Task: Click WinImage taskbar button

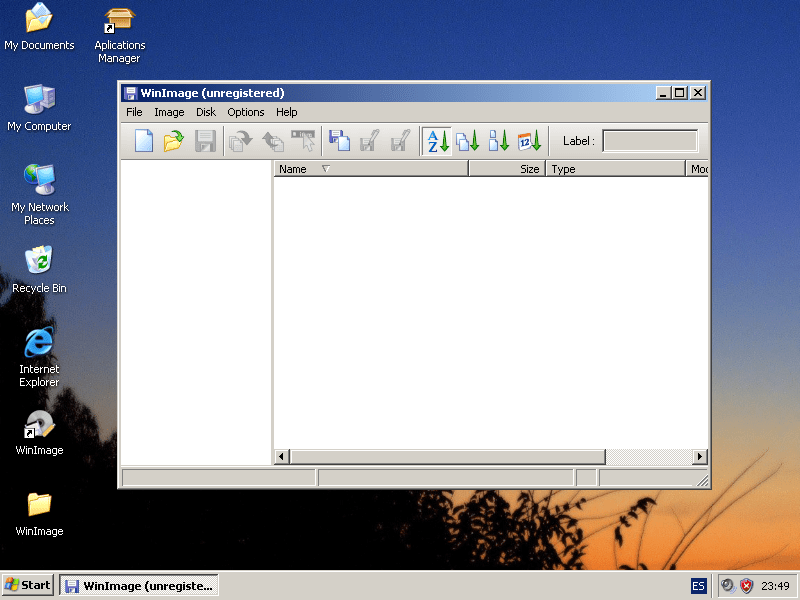Action: [x=139, y=585]
